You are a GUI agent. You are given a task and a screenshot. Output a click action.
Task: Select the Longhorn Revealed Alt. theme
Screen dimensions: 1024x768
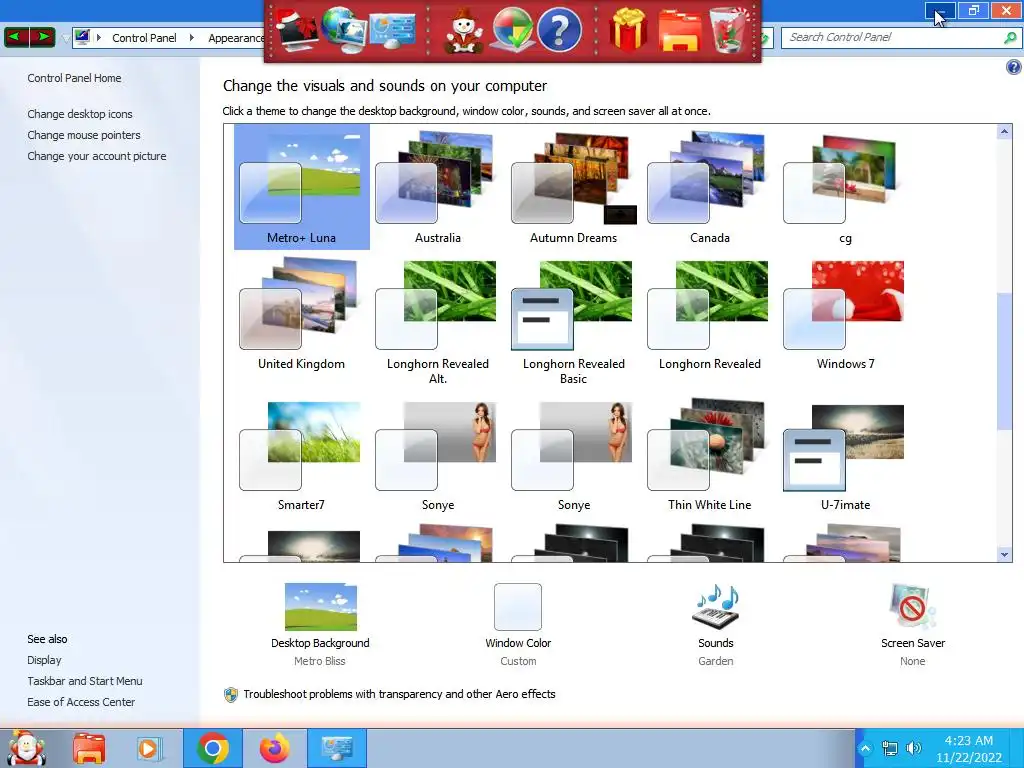[438, 322]
